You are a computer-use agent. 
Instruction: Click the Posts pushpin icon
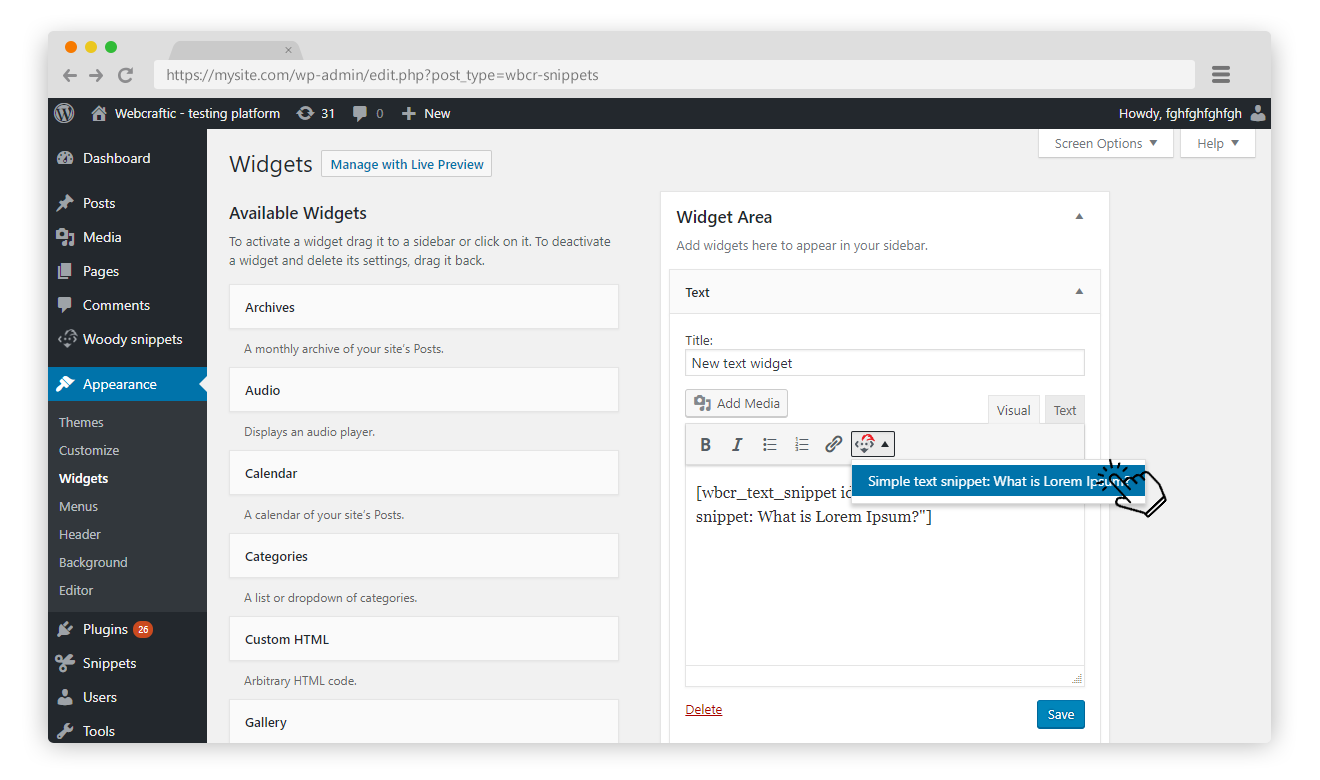coord(66,203)
